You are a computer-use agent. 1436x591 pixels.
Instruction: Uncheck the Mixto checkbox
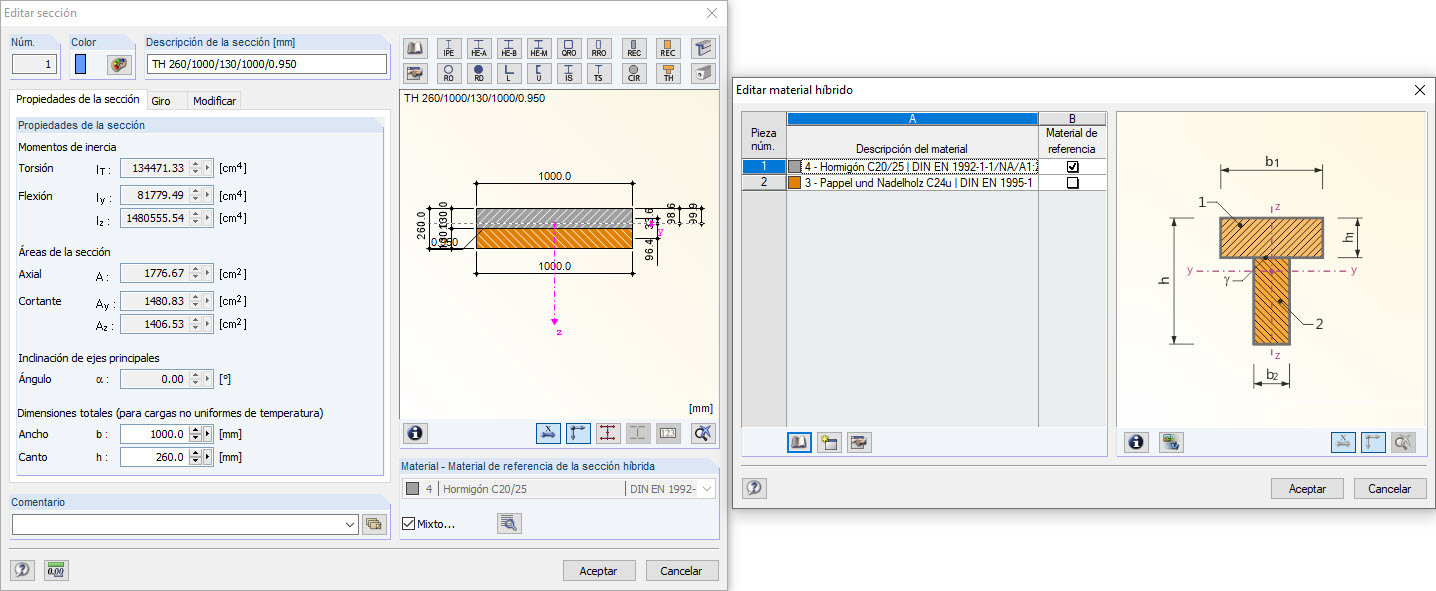(408, 523)
